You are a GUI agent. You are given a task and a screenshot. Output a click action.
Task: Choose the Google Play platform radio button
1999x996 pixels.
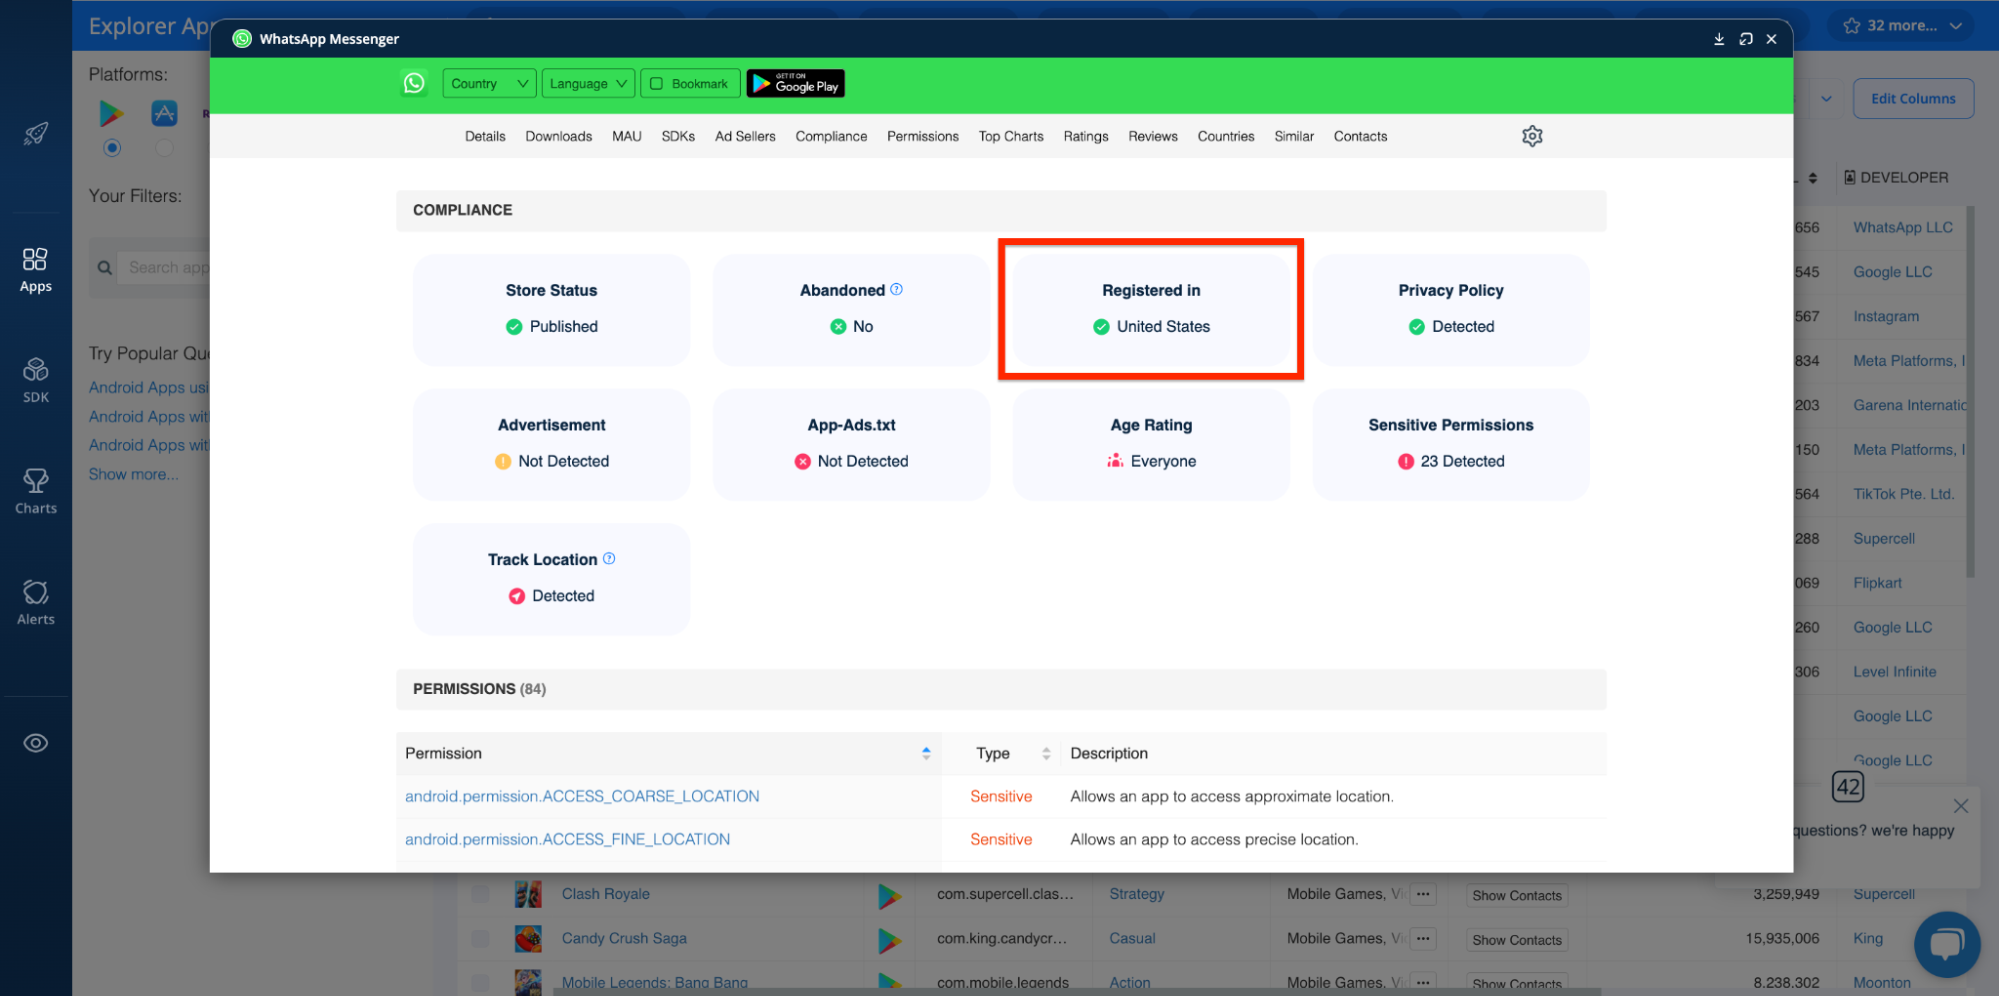112,148
